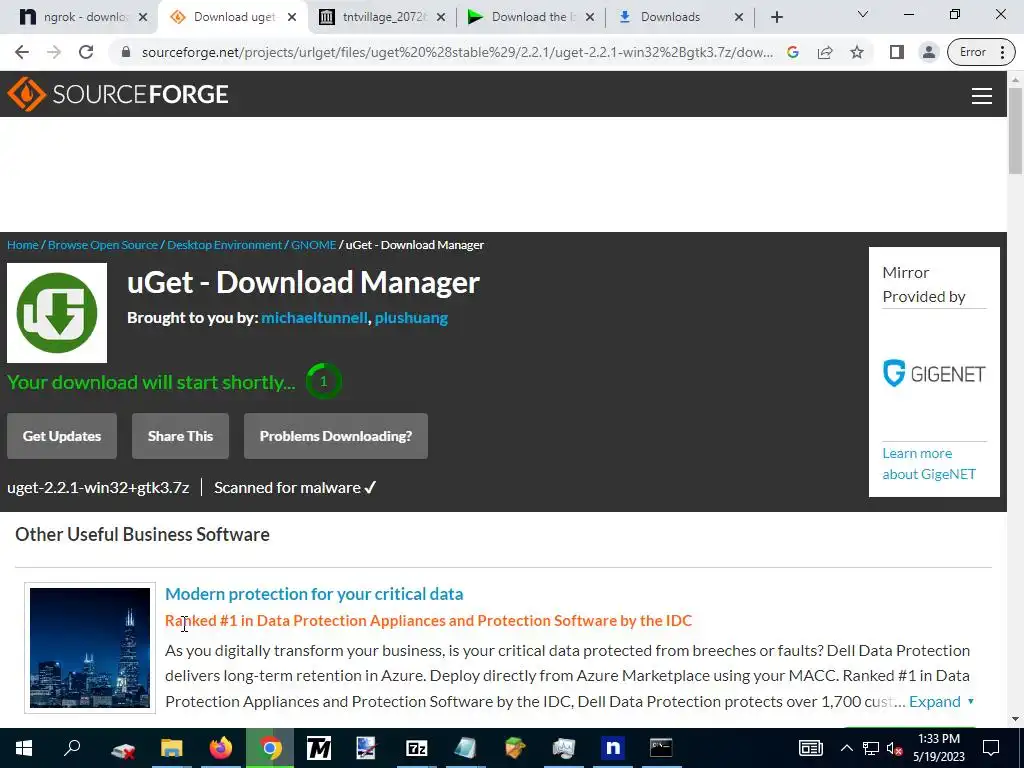Click the Share This button
1024x768 pixels.
(180, 436)
